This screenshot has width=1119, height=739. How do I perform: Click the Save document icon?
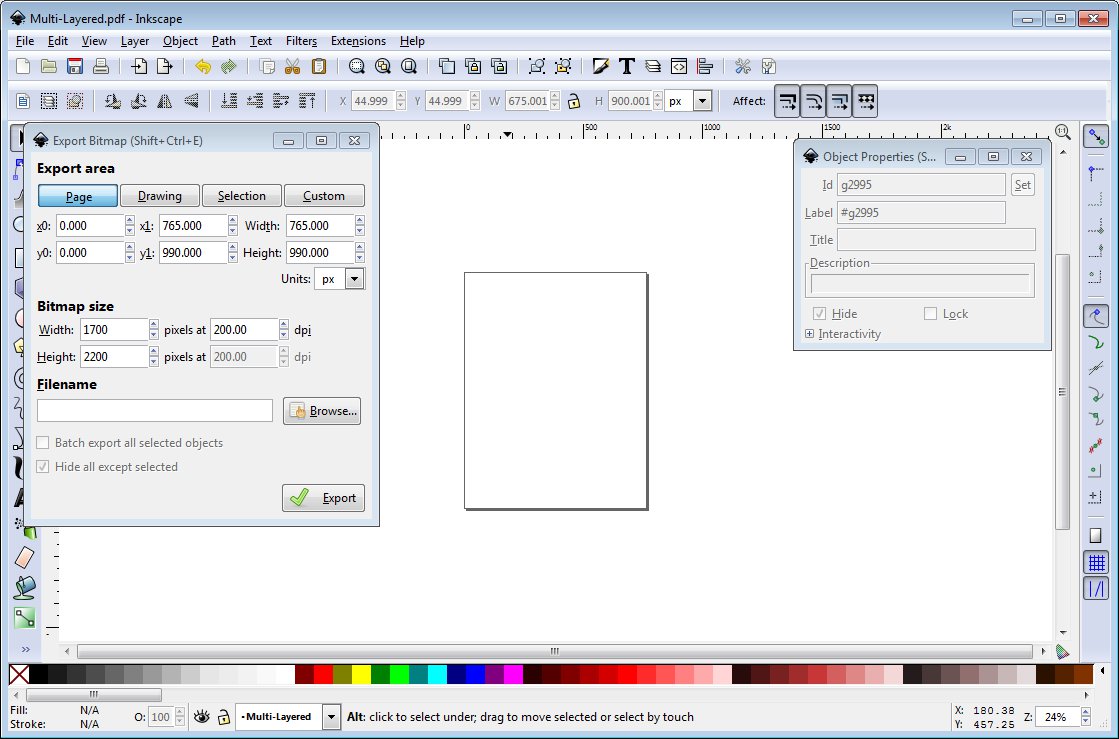pyautogui.click(x=75, y=67)
